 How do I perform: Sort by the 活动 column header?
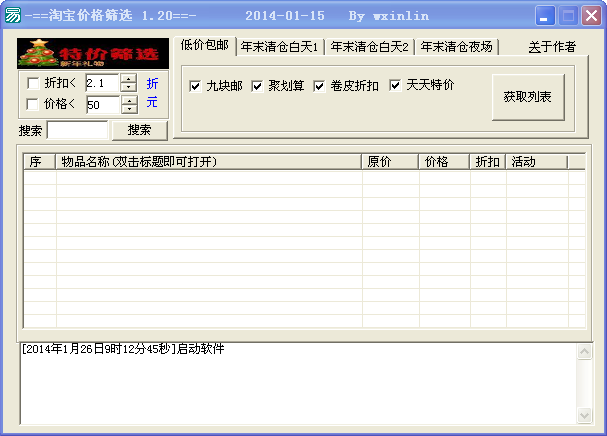coord(537,161)
